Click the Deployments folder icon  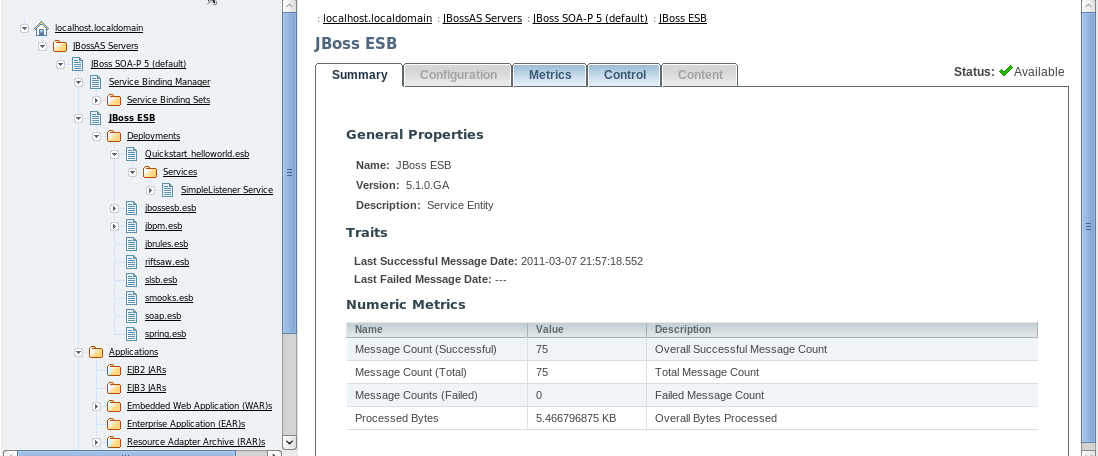tap(114, 136)
